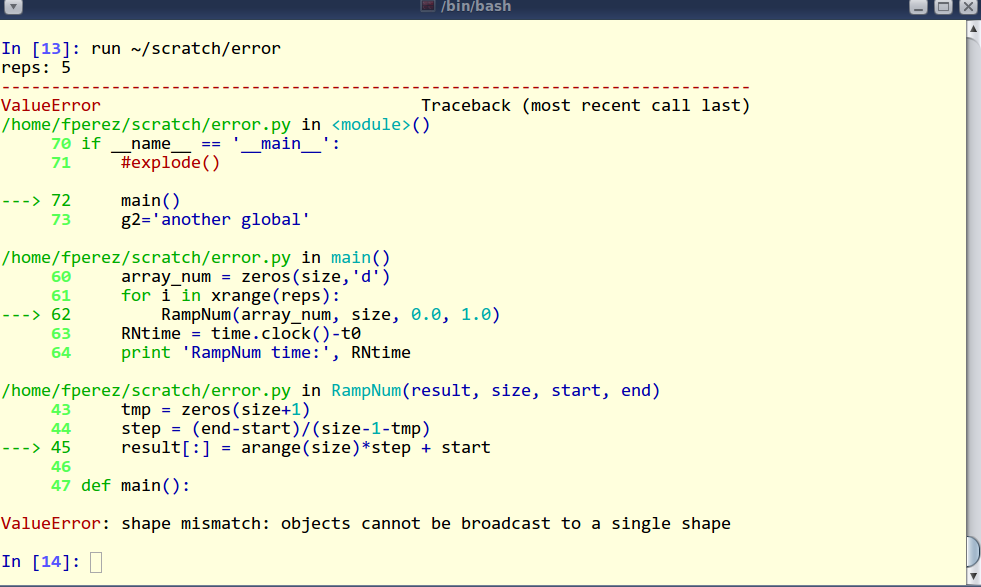The image size is (981, 587).
Task: Click 'Traceback (most recent call last)' text
Action: (585, 105)
